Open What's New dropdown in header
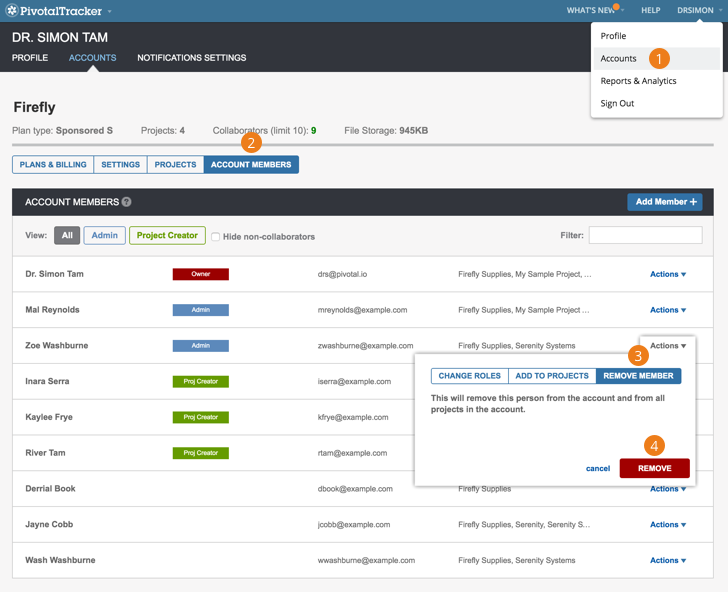 [x=594, y=11]
